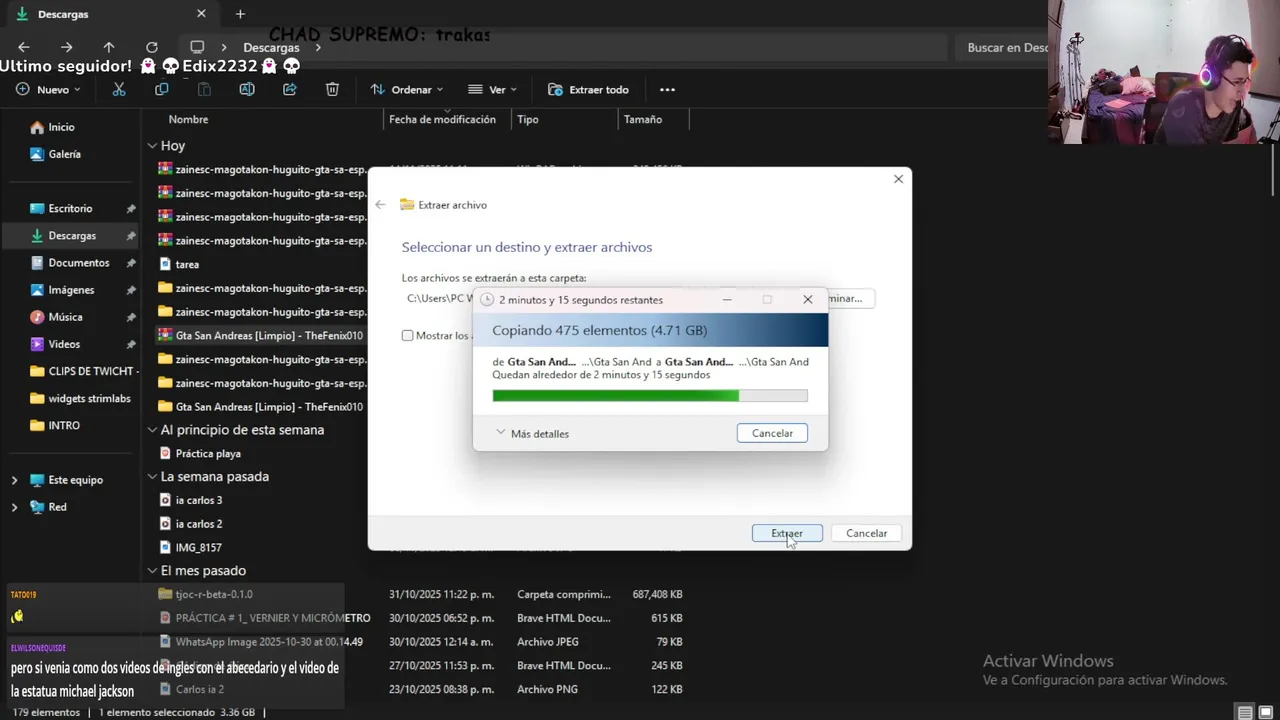This screenshot has width=1280, height=720.
Task: Select Videos in the sidebar
Action: pyautogui.click(x=55, y=343)
